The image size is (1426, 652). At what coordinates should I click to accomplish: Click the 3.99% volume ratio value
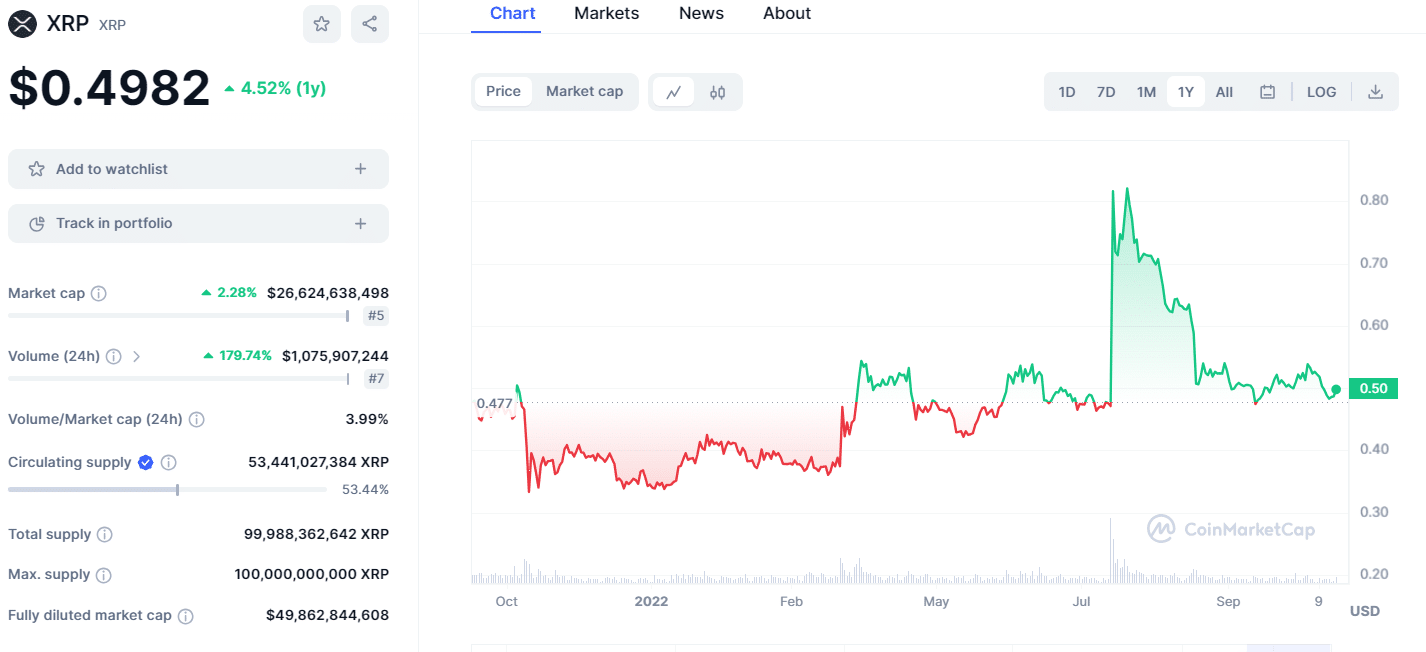[x=367, y=420]
